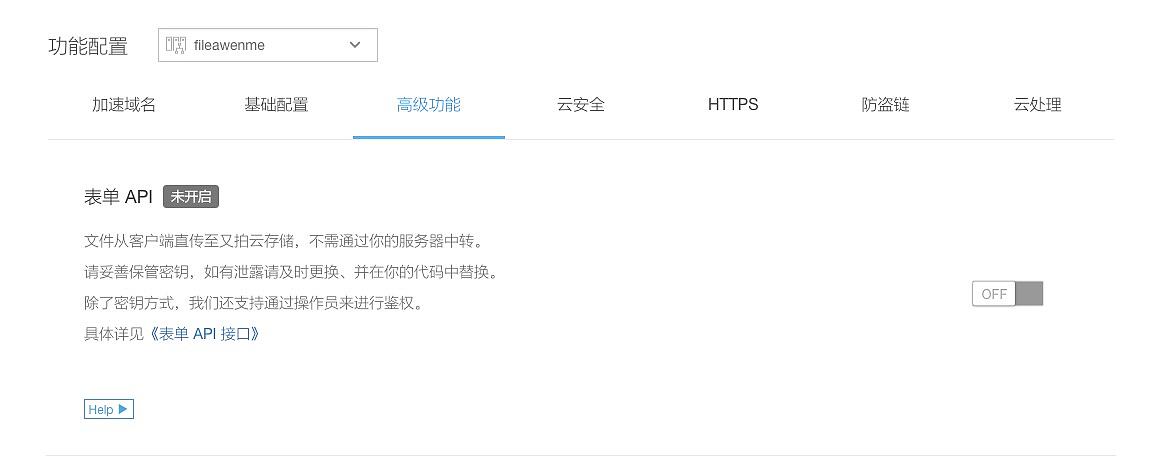Enable the 表单 API OFF switch
The height and width of the screenshot is (458, 1159).
point(1007,294)
